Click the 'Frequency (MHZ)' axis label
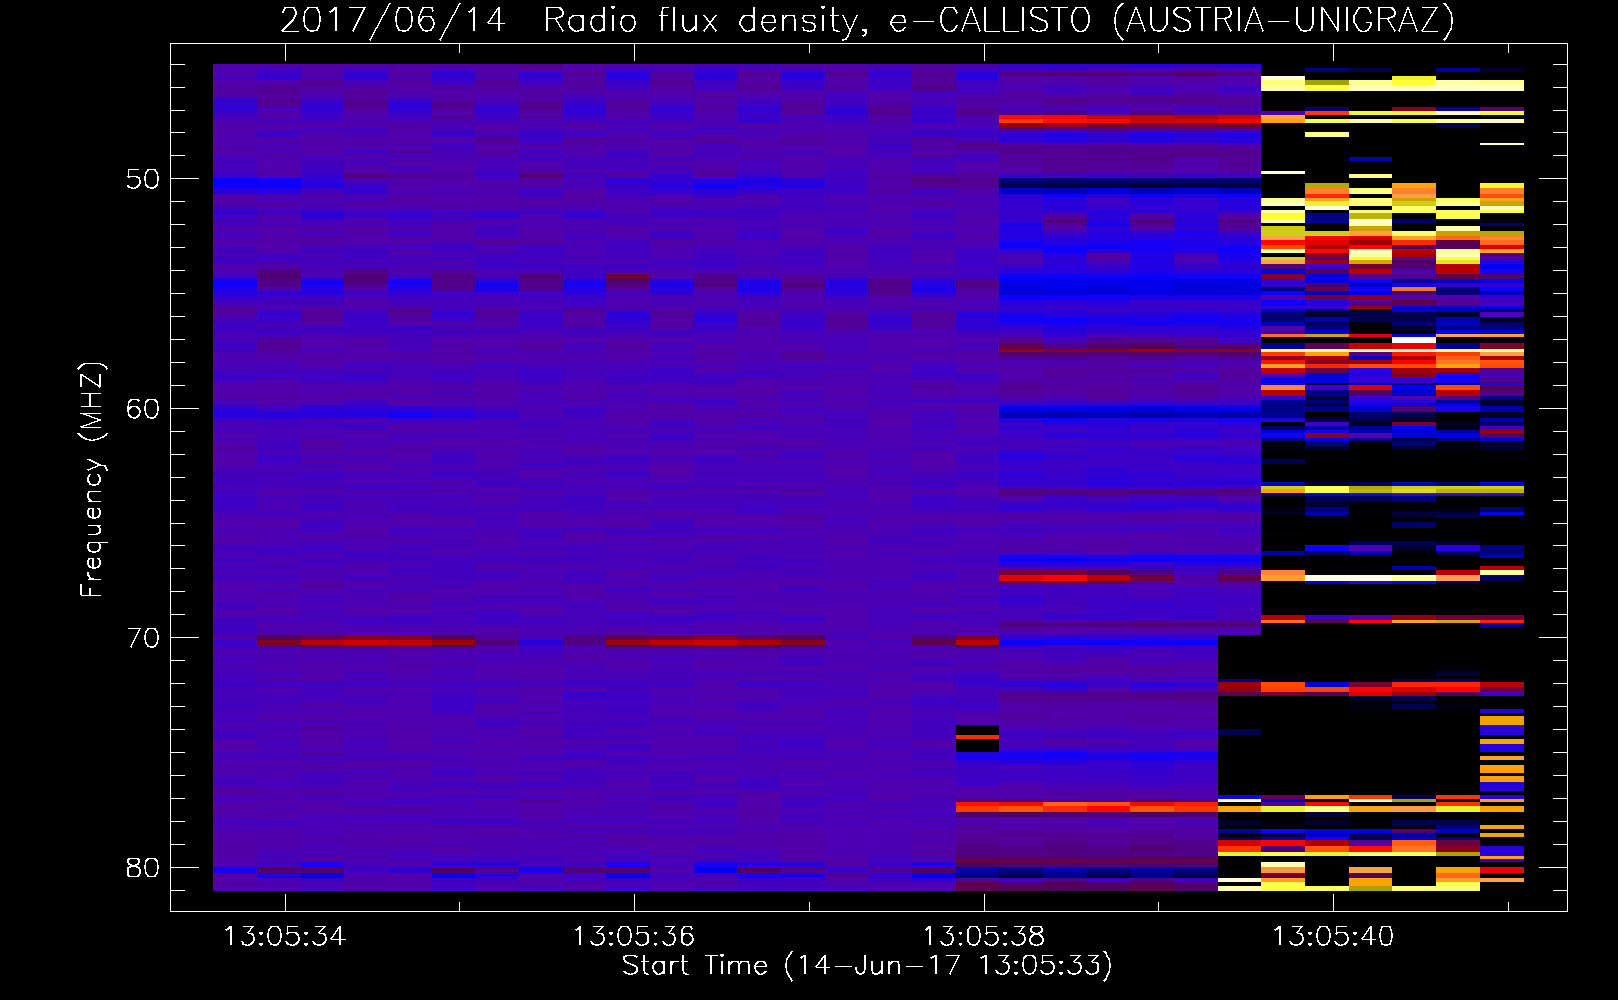The image size is (1618, 1000). coord(92,479)
